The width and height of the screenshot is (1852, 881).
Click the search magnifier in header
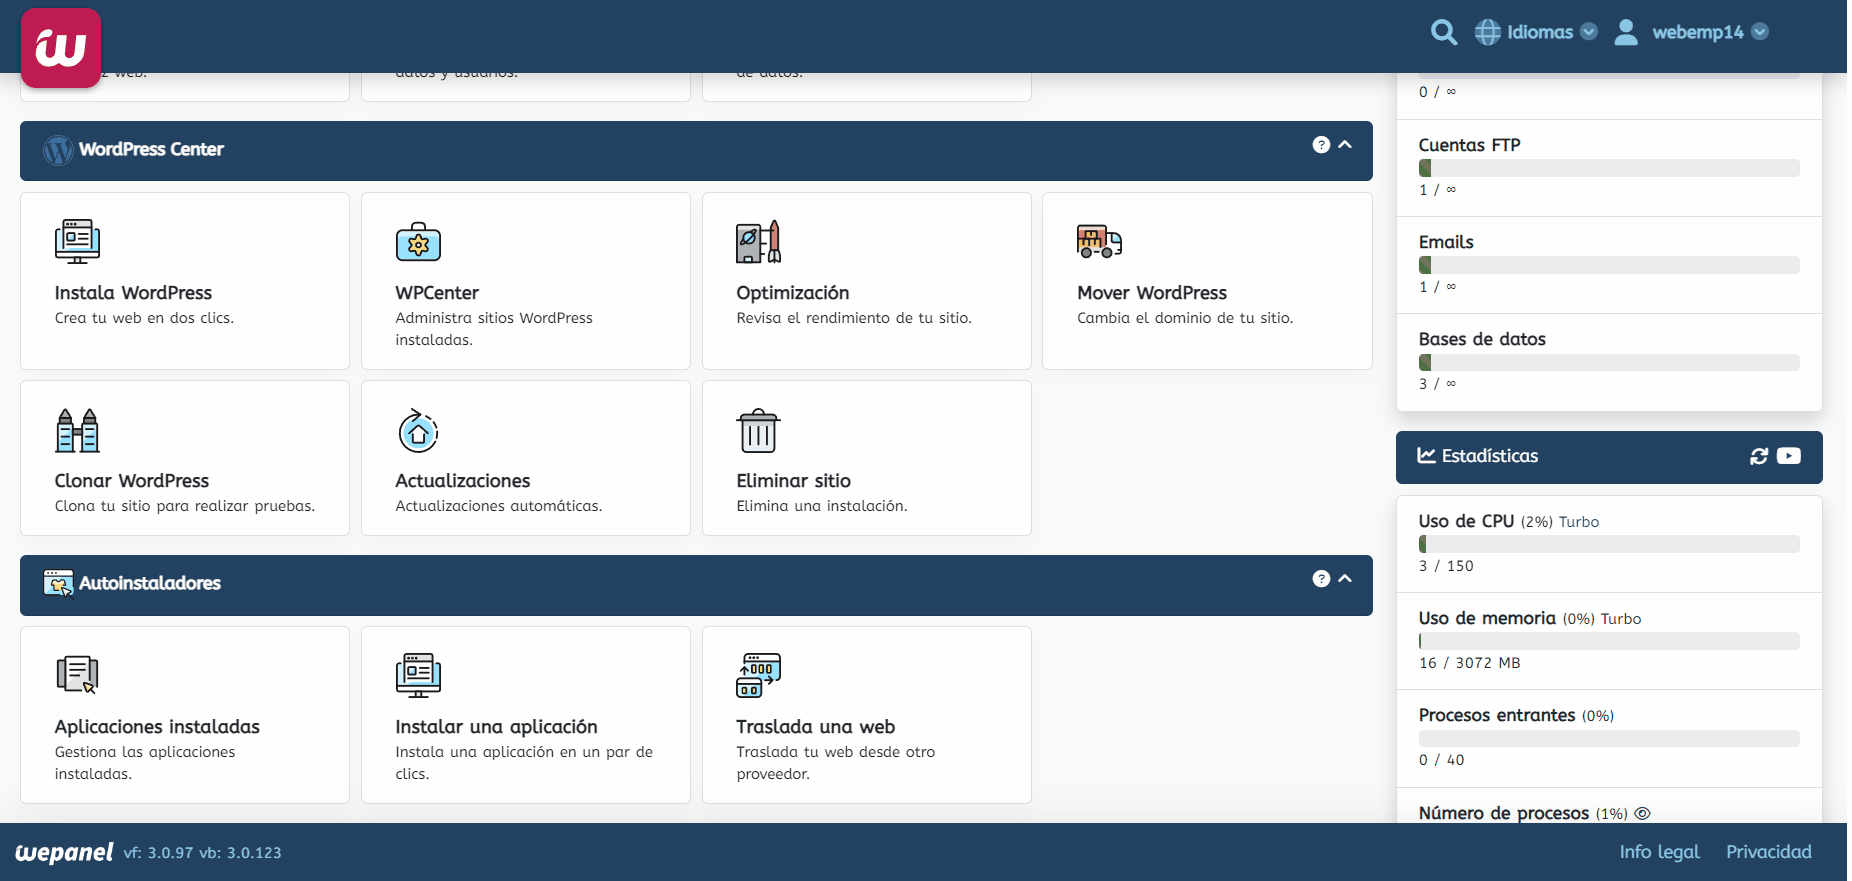[1443, 32]
